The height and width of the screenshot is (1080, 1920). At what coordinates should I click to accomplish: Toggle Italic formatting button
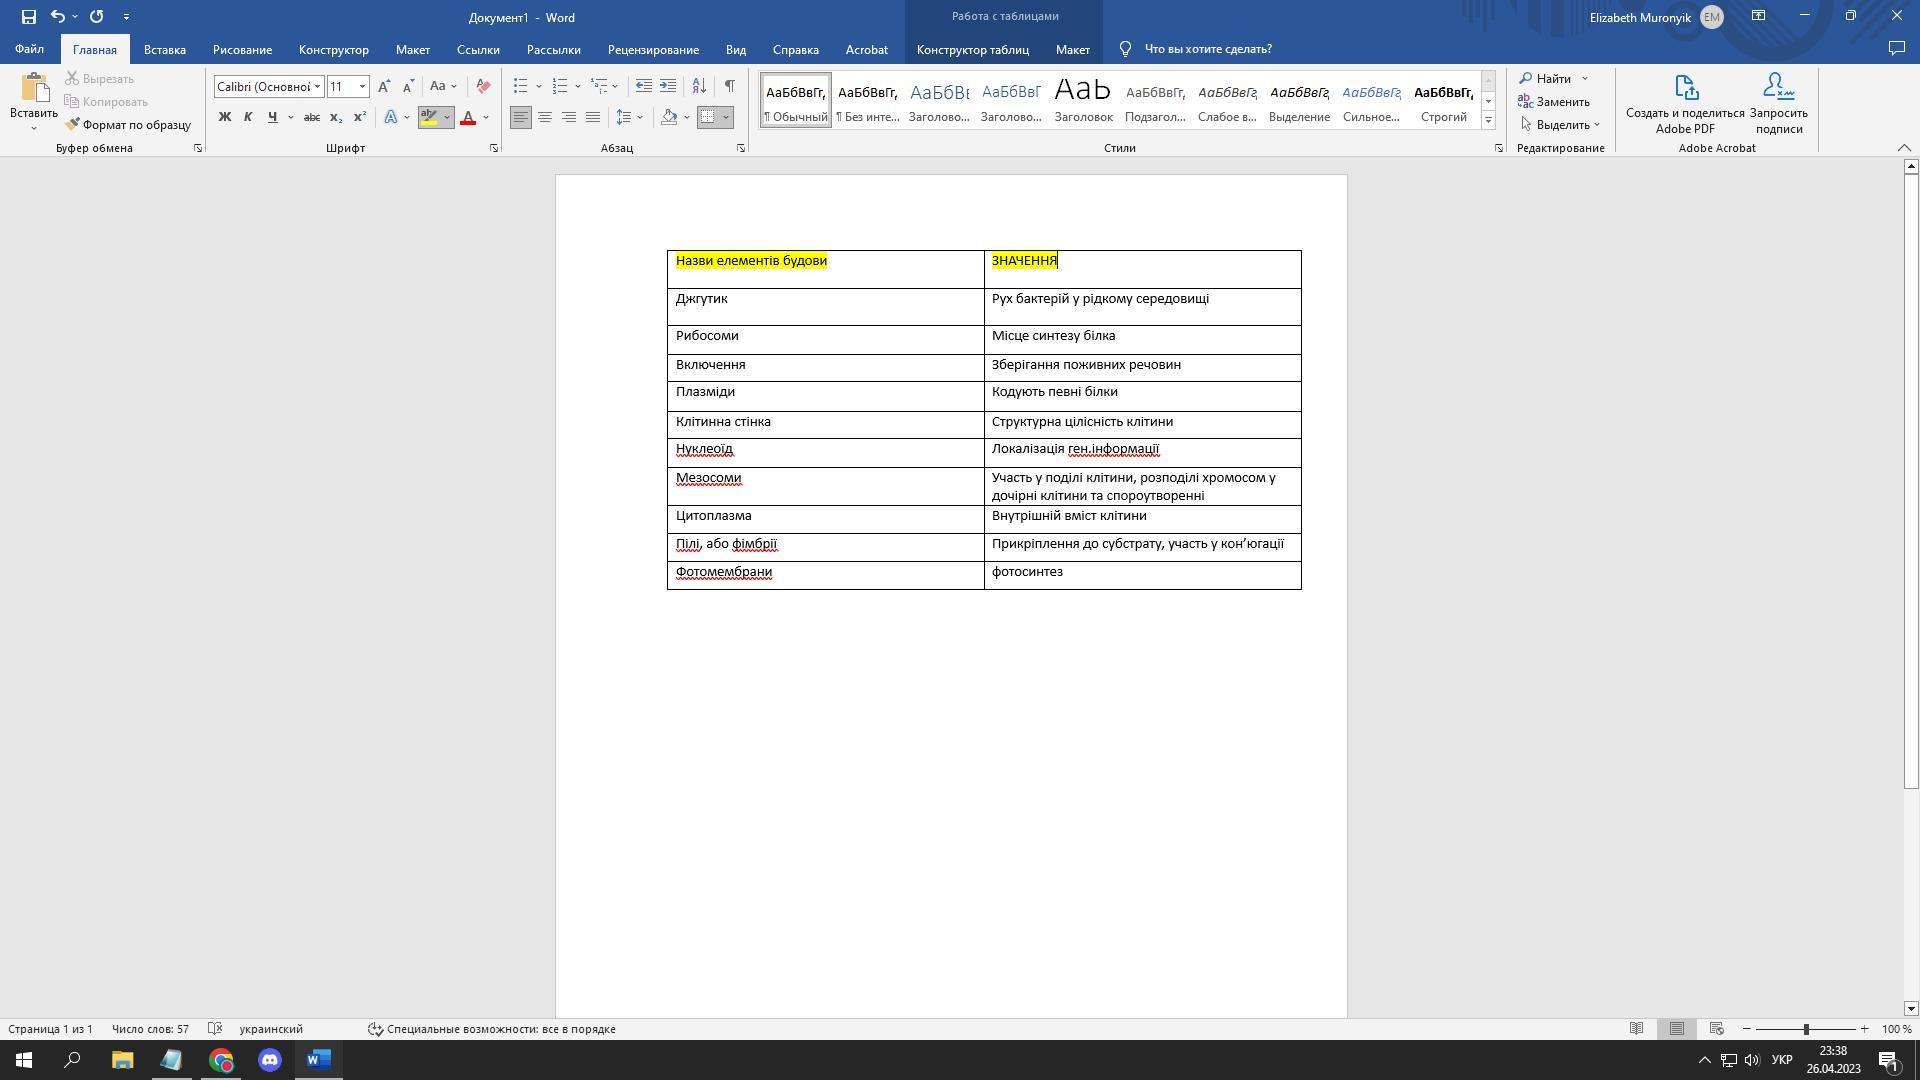248,117
